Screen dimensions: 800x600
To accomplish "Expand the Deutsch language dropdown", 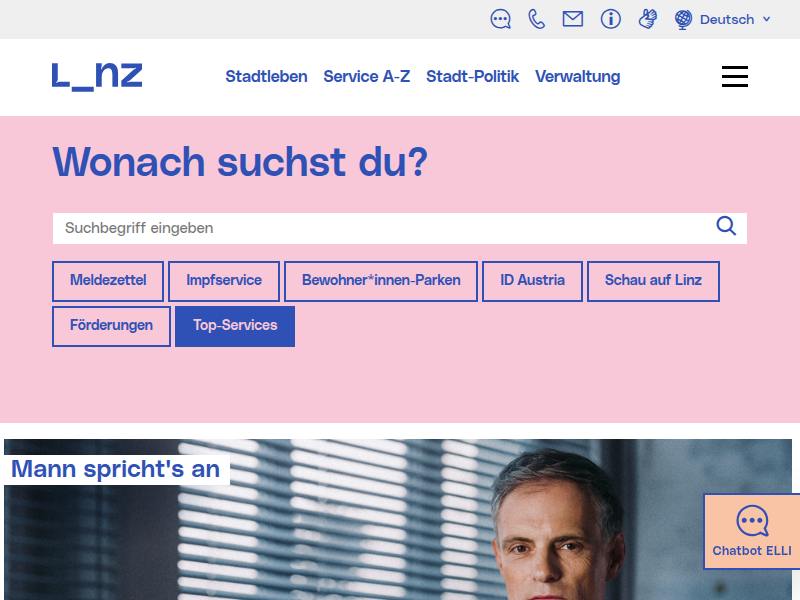I will click(724, 19).
